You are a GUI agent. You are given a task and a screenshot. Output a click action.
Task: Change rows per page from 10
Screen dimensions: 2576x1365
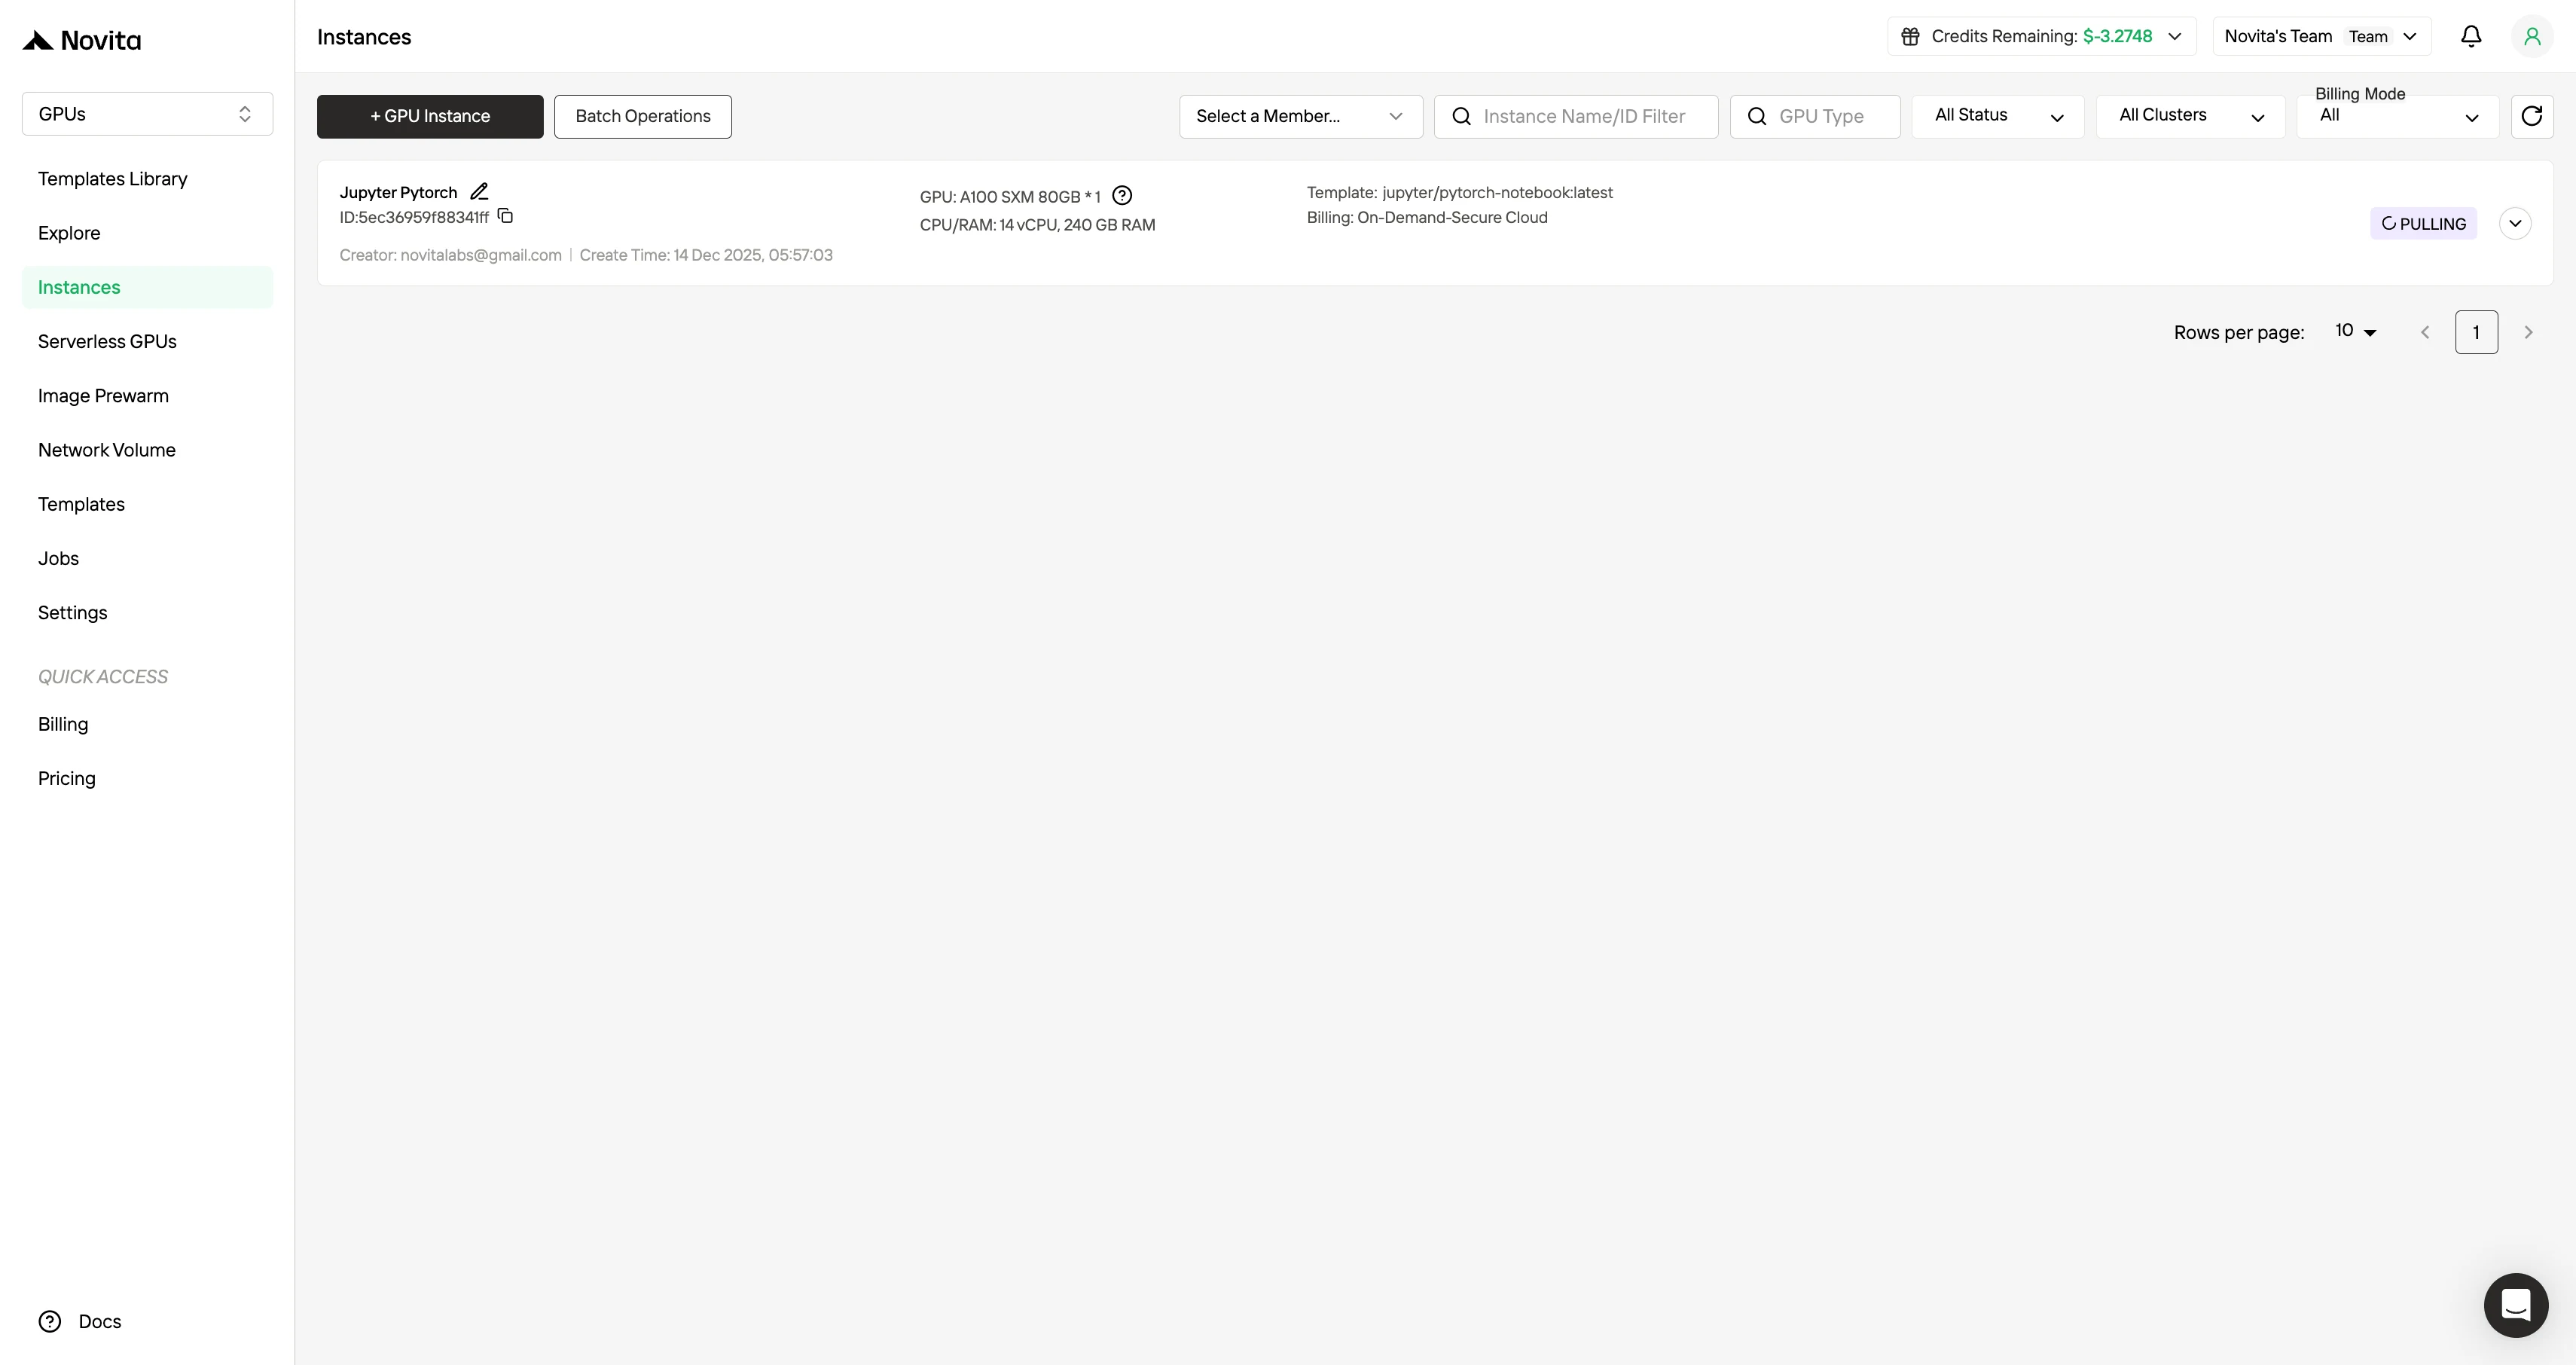[x=2355, y=331]
